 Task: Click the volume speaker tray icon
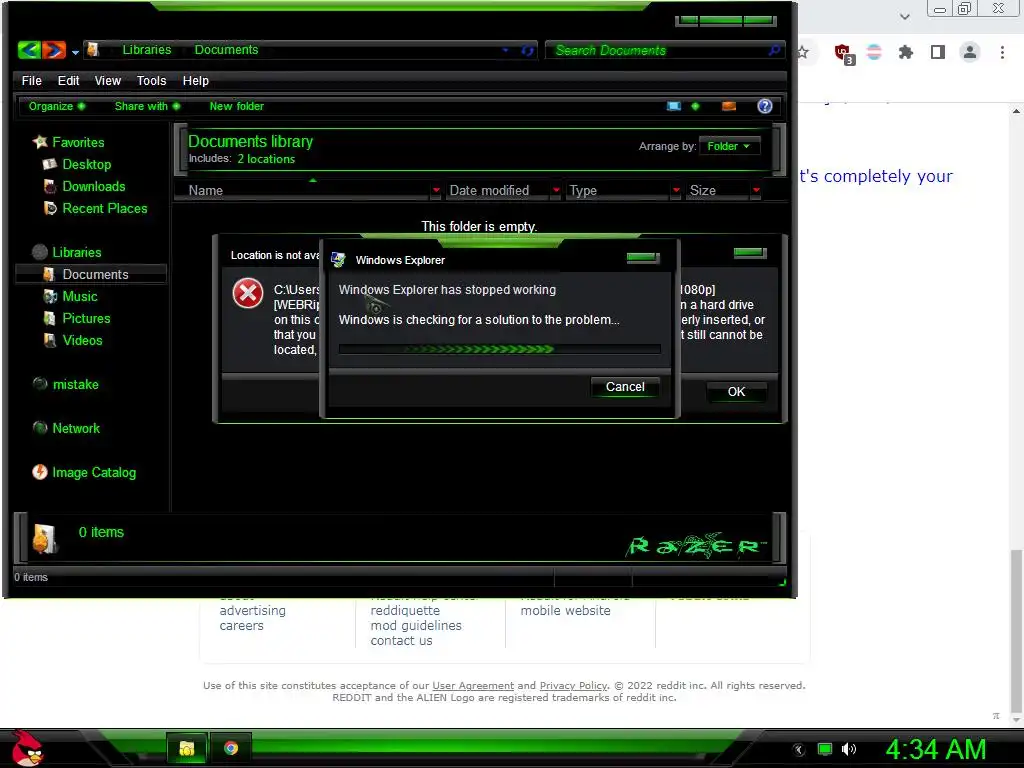[848, 749]
